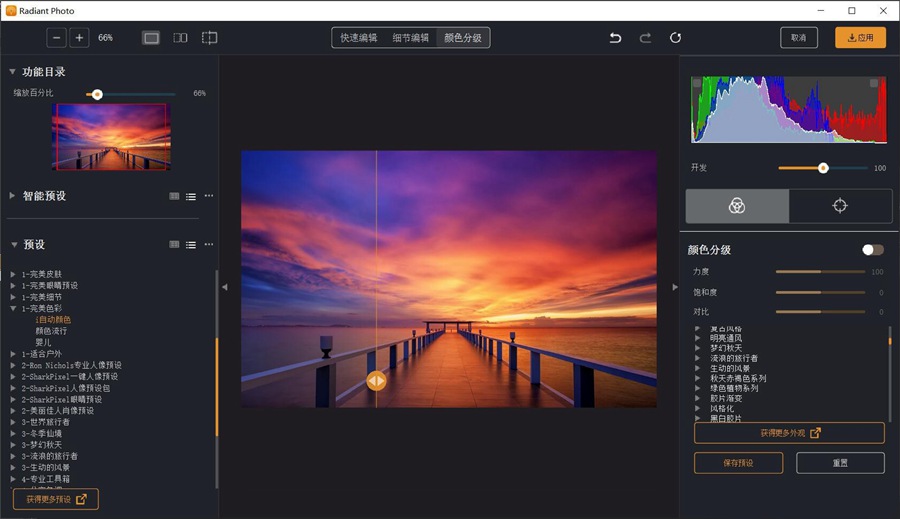Switch to the 快速编辑 tab
Image resolution: width=900 pixels, height=519 pixels.
(359, 38)
